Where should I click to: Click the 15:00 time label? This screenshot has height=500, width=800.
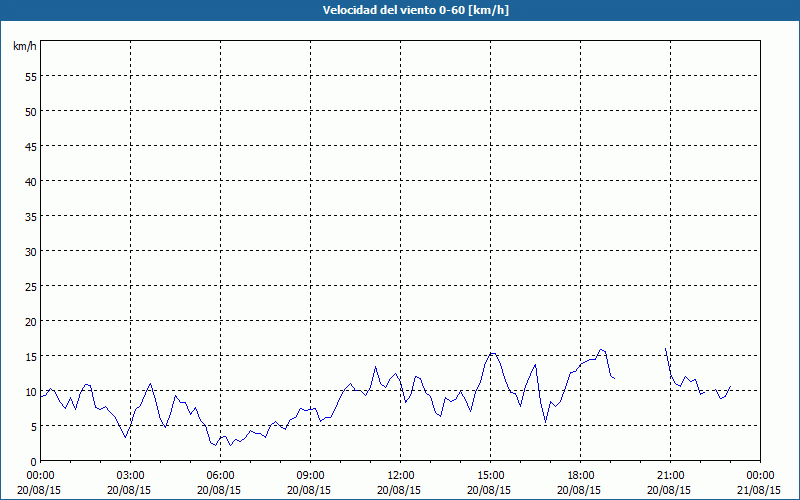coord(490,476)
